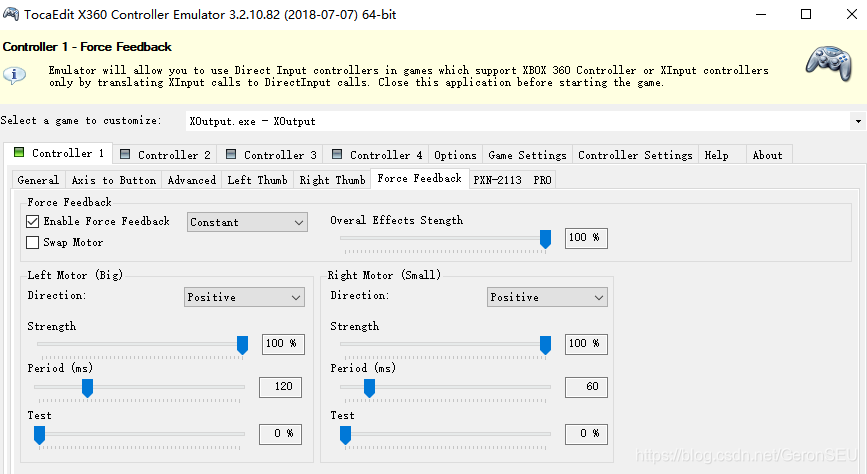Open Left Motor Direction dropdown
The height and width of the screenshot is (474, 867).
point(244,297)
